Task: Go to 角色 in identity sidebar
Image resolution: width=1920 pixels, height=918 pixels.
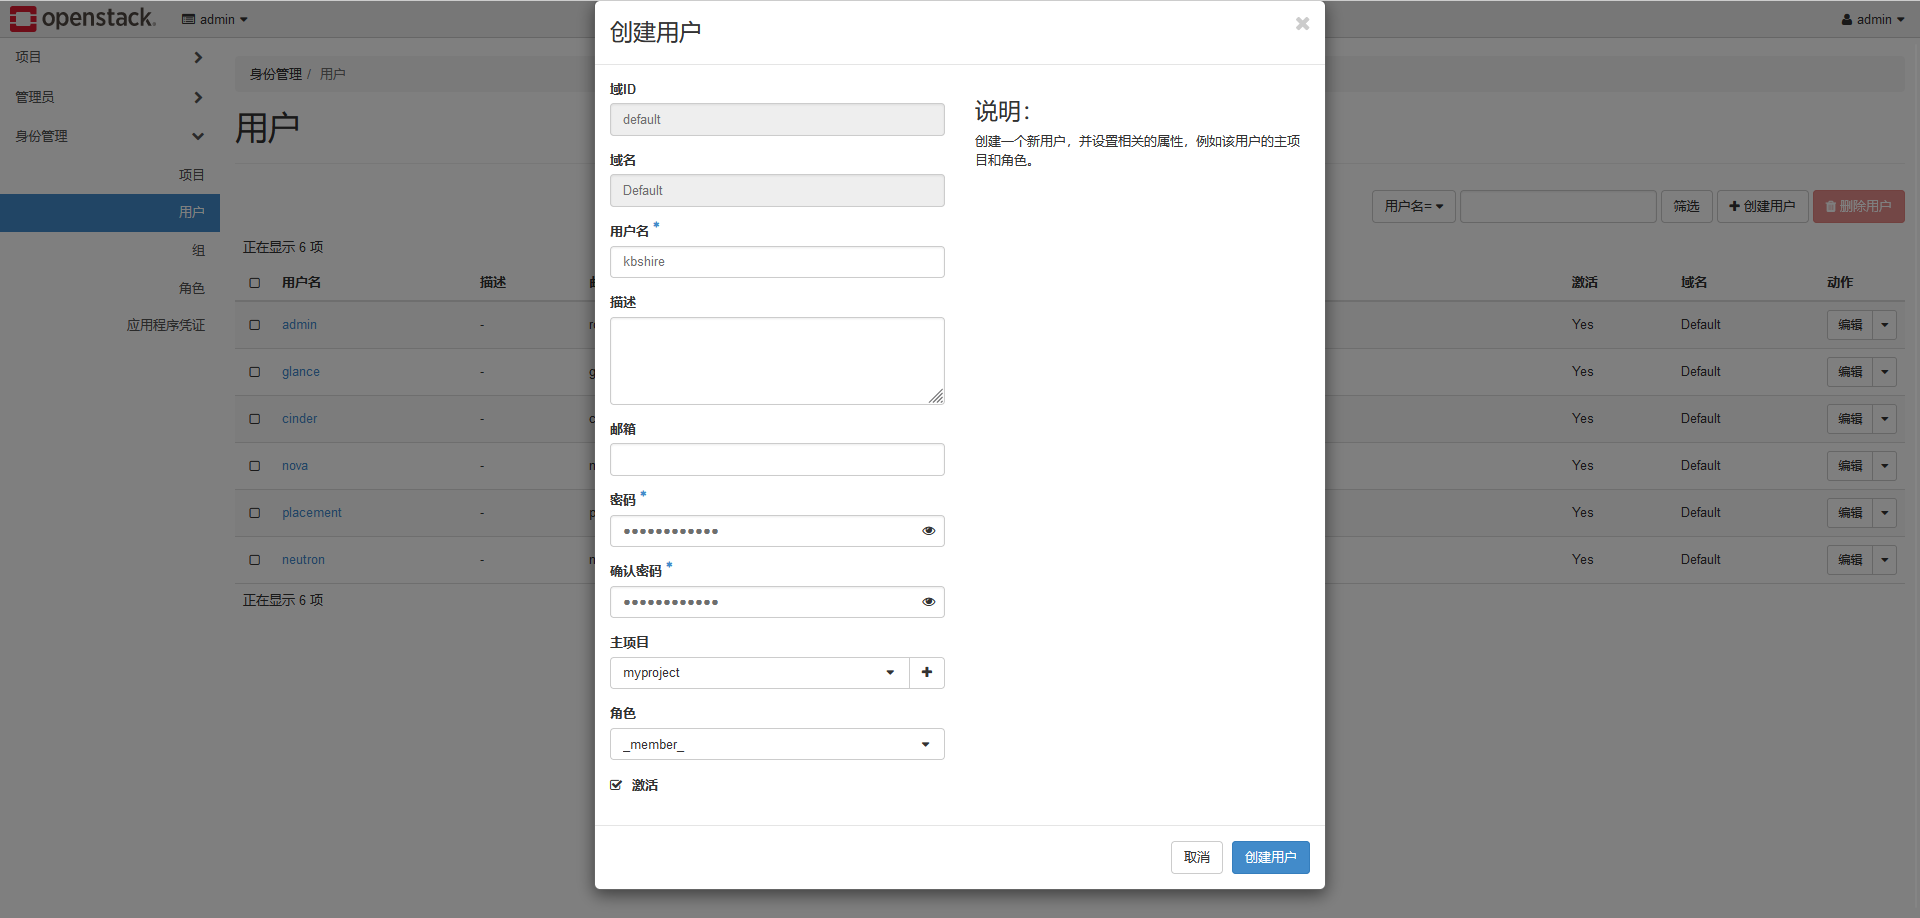Action: (191, 289)
